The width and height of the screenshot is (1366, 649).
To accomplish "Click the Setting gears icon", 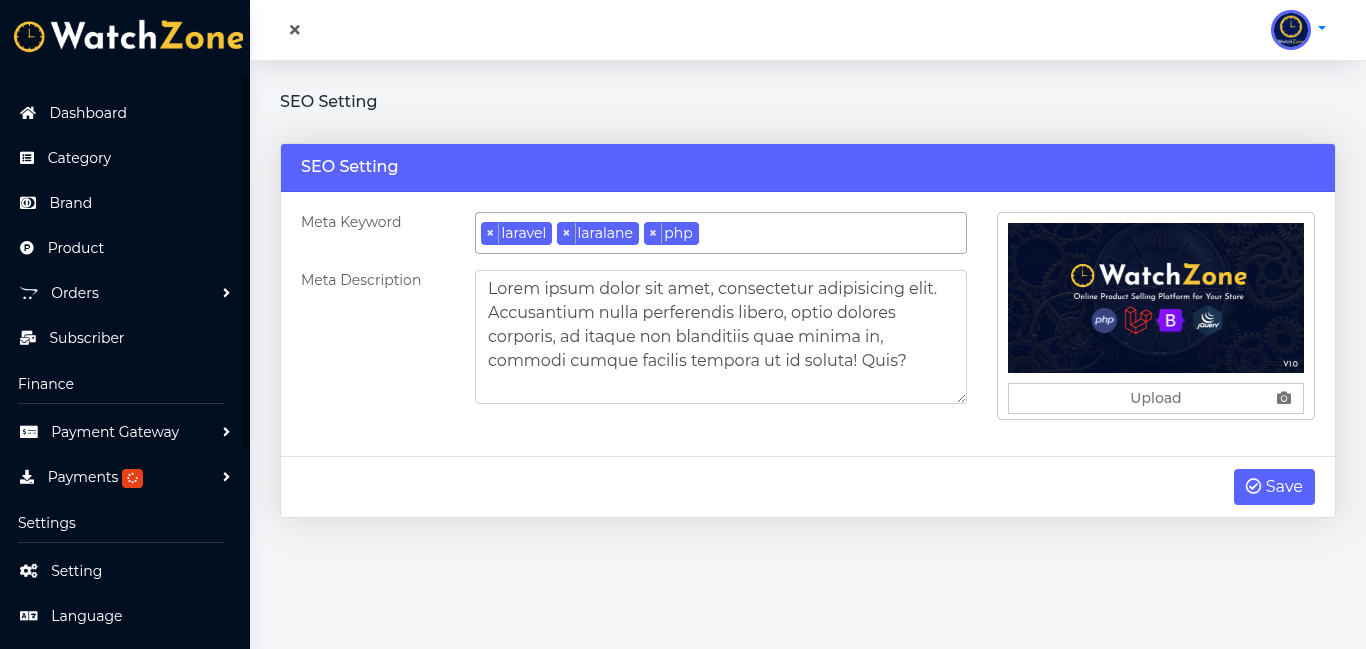I will [x=29, y=571].
